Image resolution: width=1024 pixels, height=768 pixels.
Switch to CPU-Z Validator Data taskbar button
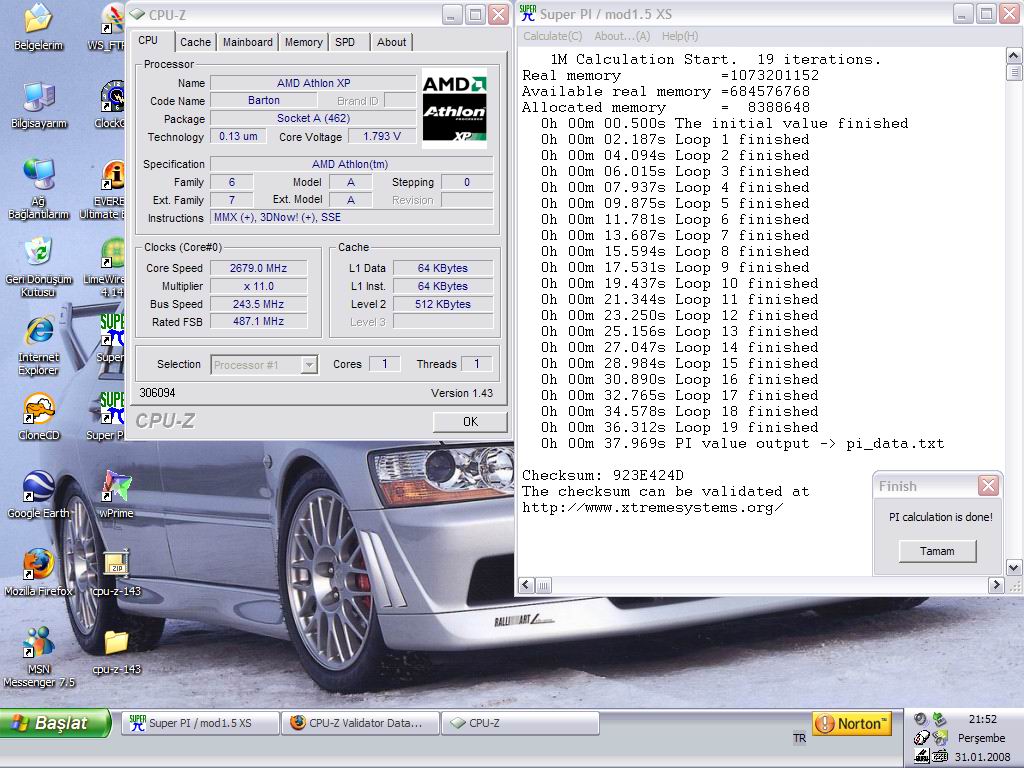point(360,723)
